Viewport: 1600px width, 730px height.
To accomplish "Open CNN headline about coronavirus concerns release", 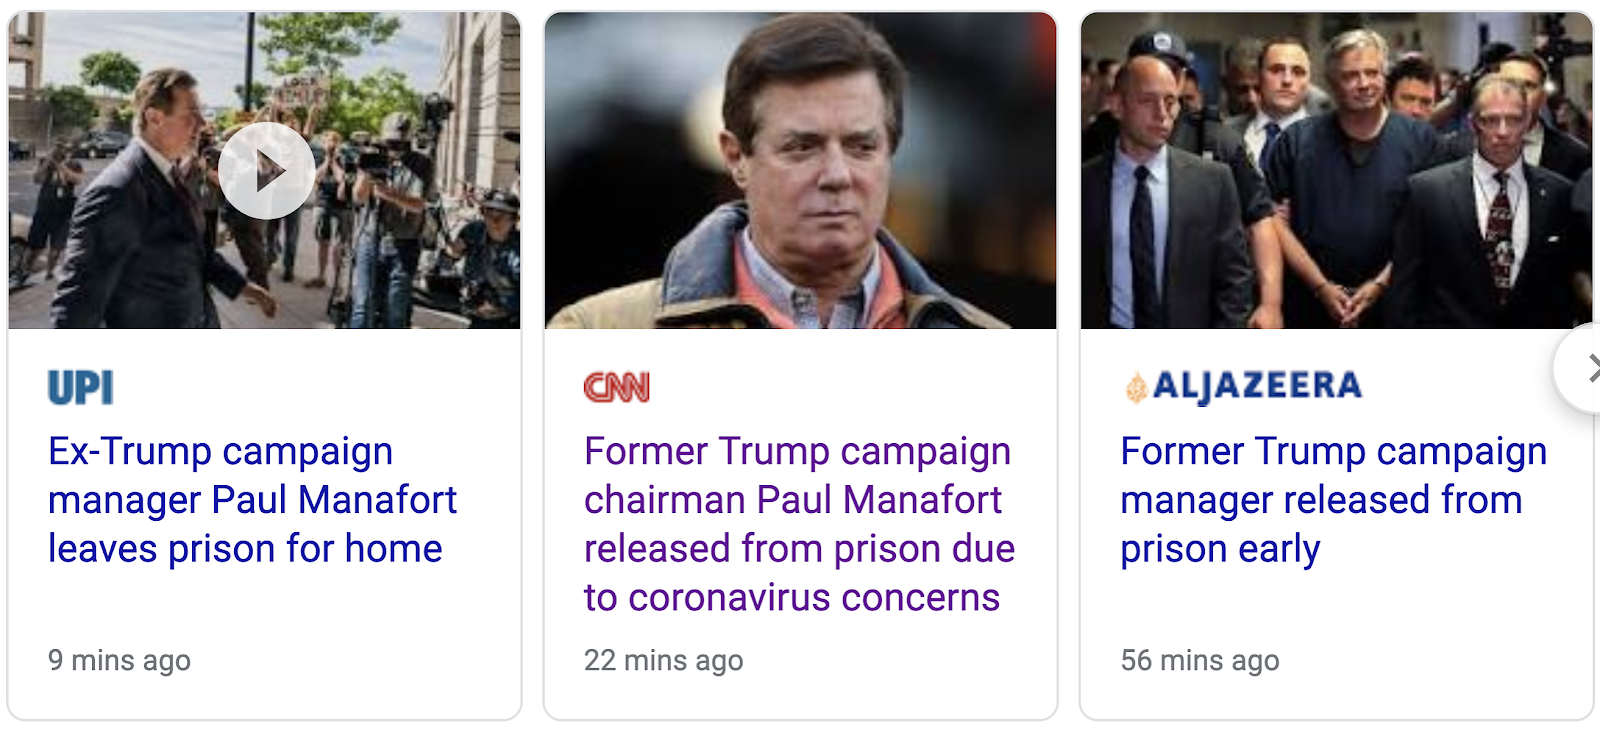I will (x=799, y=523).
